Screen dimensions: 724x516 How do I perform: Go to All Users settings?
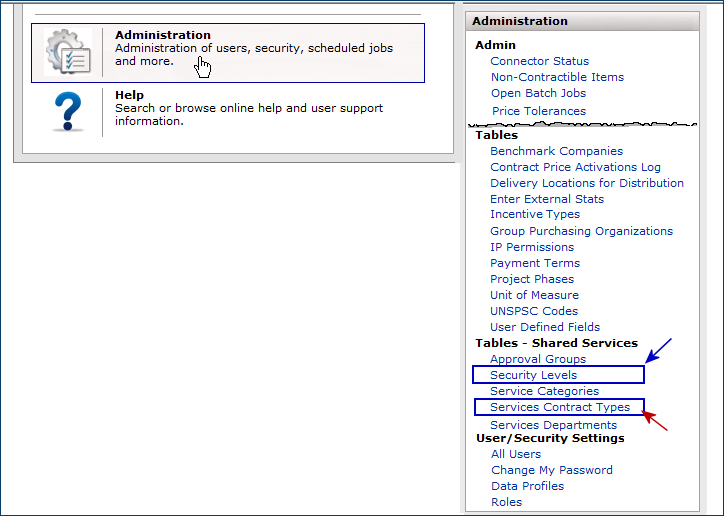point(515,454)
